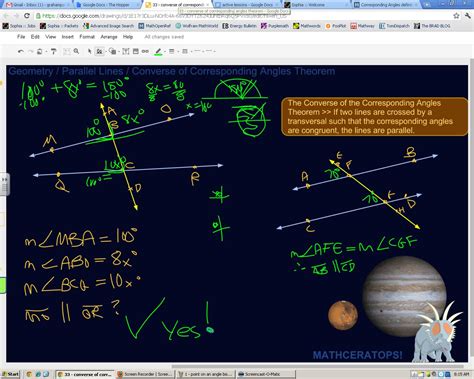The width and height of the screenshot is (474, 379).
Task: Click the Line end arrowhead icon
Action: tap(209, 51)
